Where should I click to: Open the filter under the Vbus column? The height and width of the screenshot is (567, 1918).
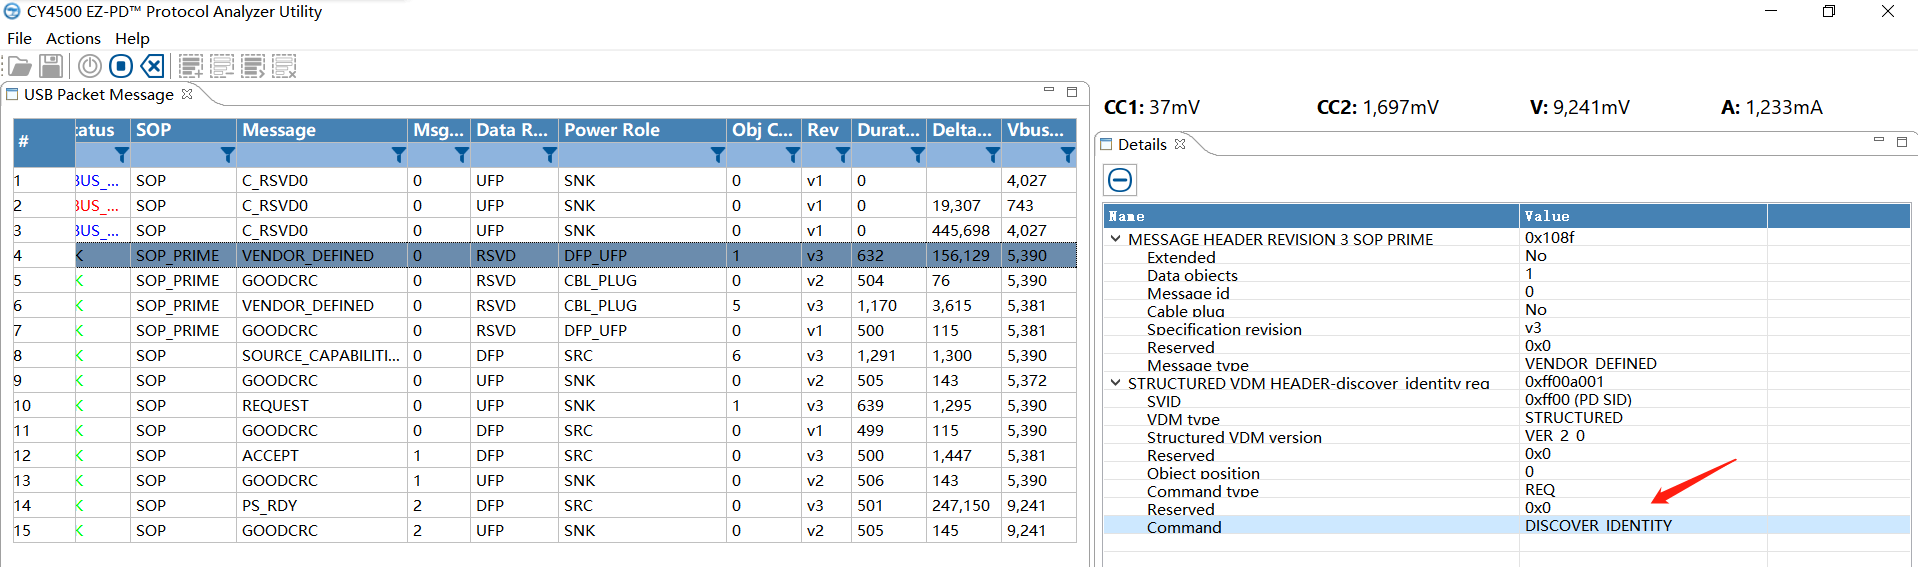pos(1067,155)
